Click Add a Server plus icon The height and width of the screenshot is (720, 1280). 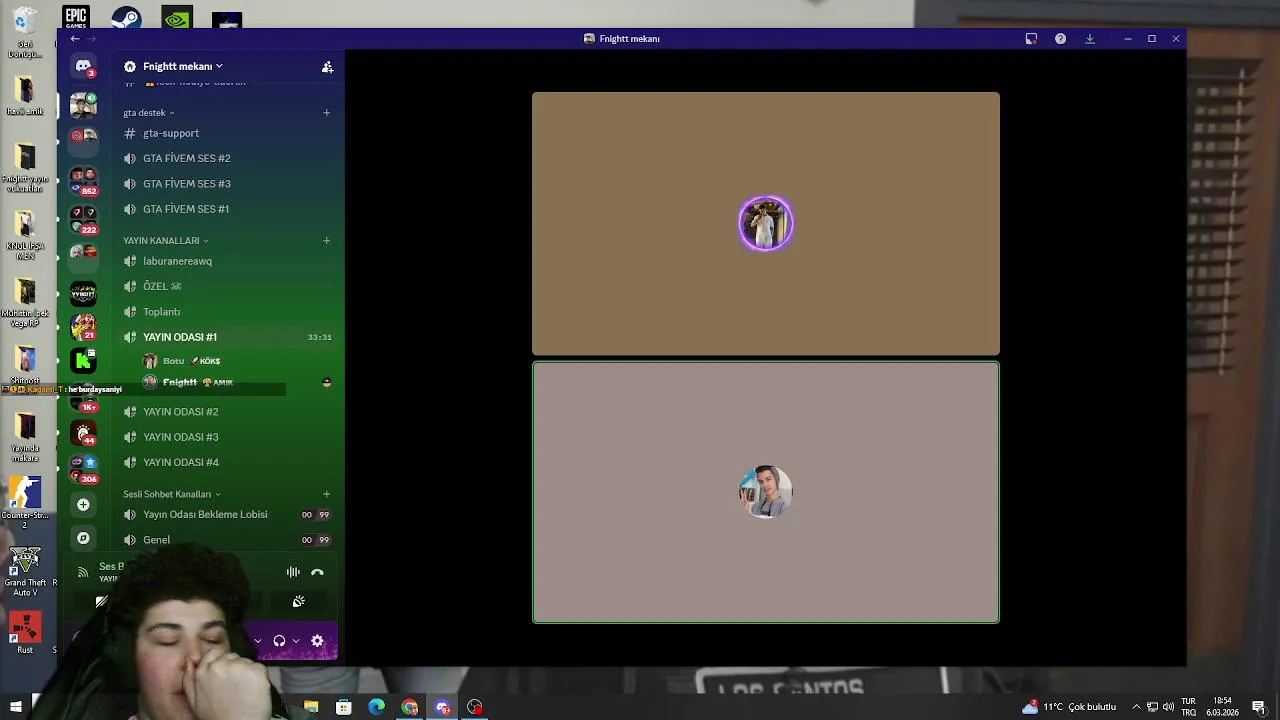pyautogui.click(x=83, y=505)
